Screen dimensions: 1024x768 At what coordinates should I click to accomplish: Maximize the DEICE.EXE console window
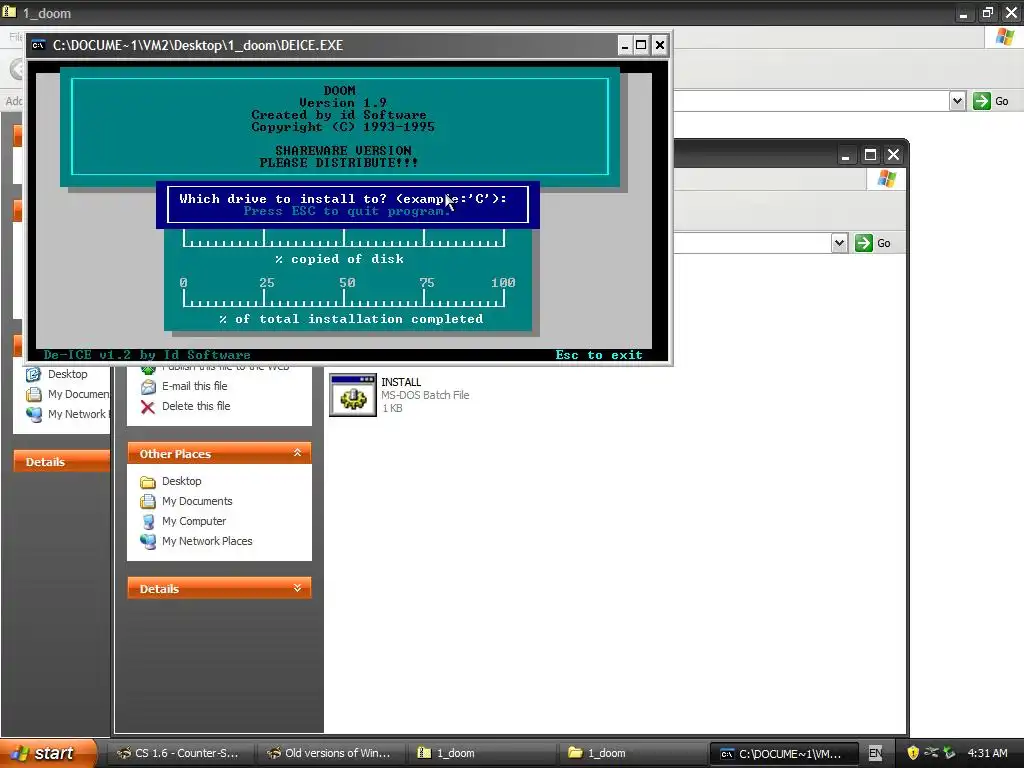point(641,45)
